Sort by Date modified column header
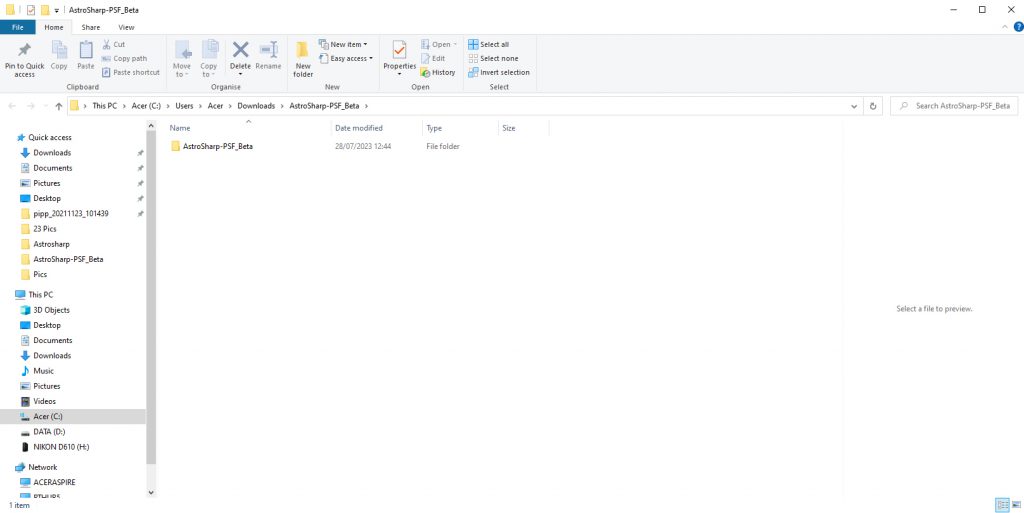Viewport: 1024px width, 513px height. 359,128
